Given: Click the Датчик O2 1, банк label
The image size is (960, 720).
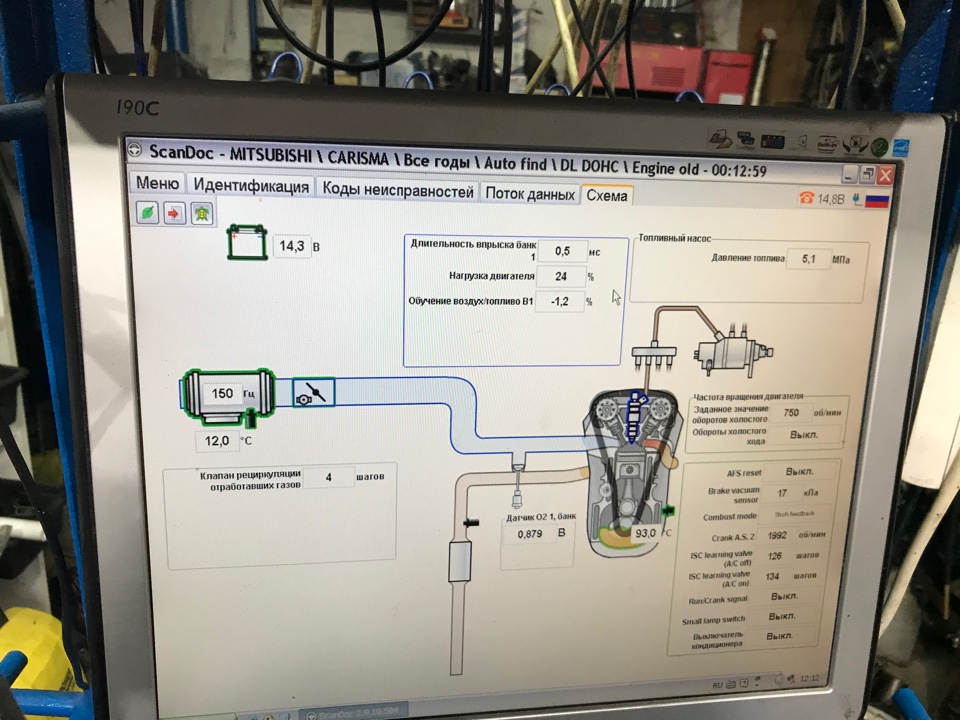Looking at the screenshot, I should point(541,518).
